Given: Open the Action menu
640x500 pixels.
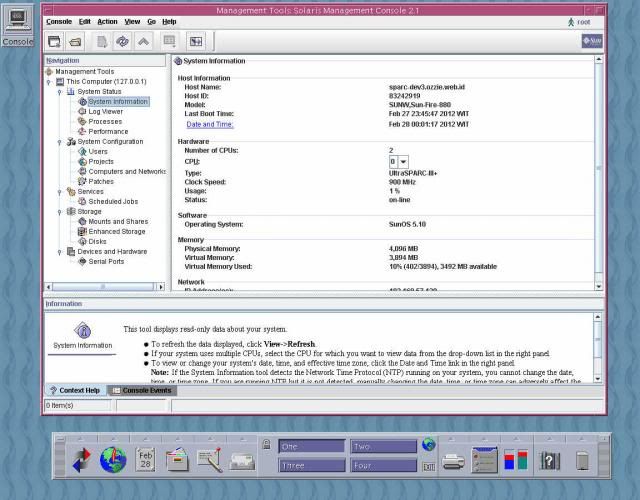Looking at the screenshot, I should (107, 22).
